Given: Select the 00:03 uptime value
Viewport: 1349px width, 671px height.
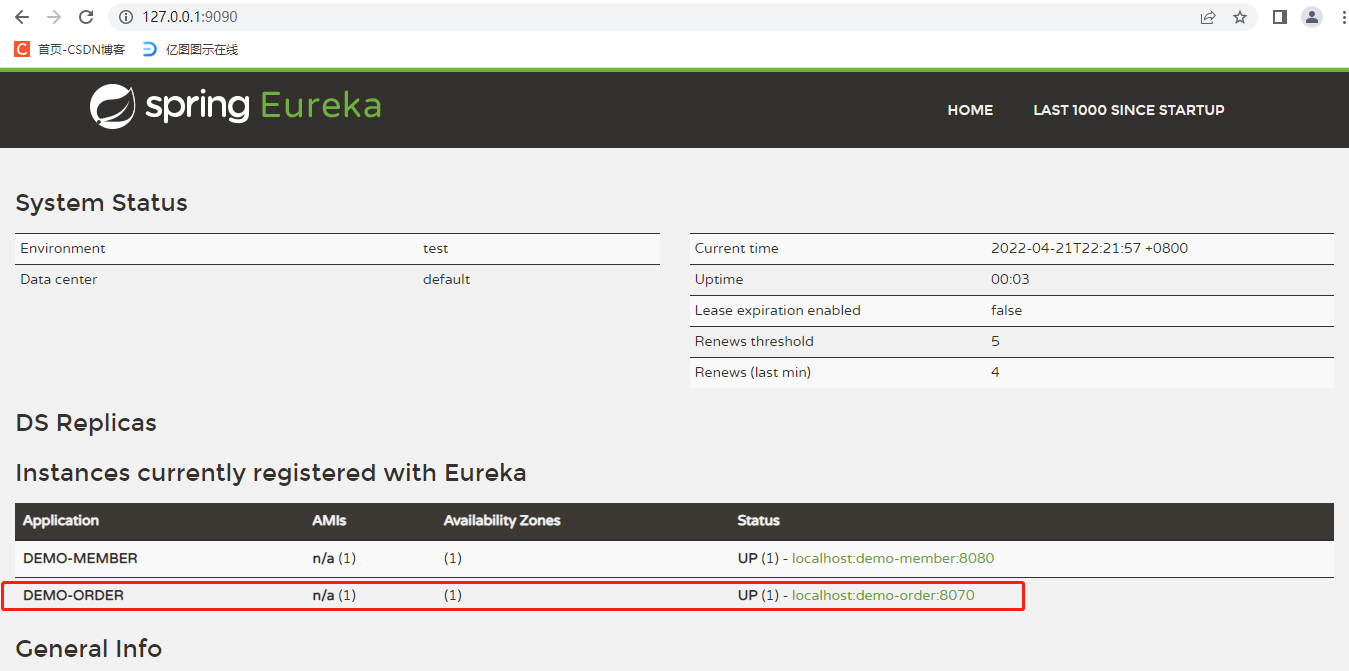Looking at the screenshot, I should 1010,279.
